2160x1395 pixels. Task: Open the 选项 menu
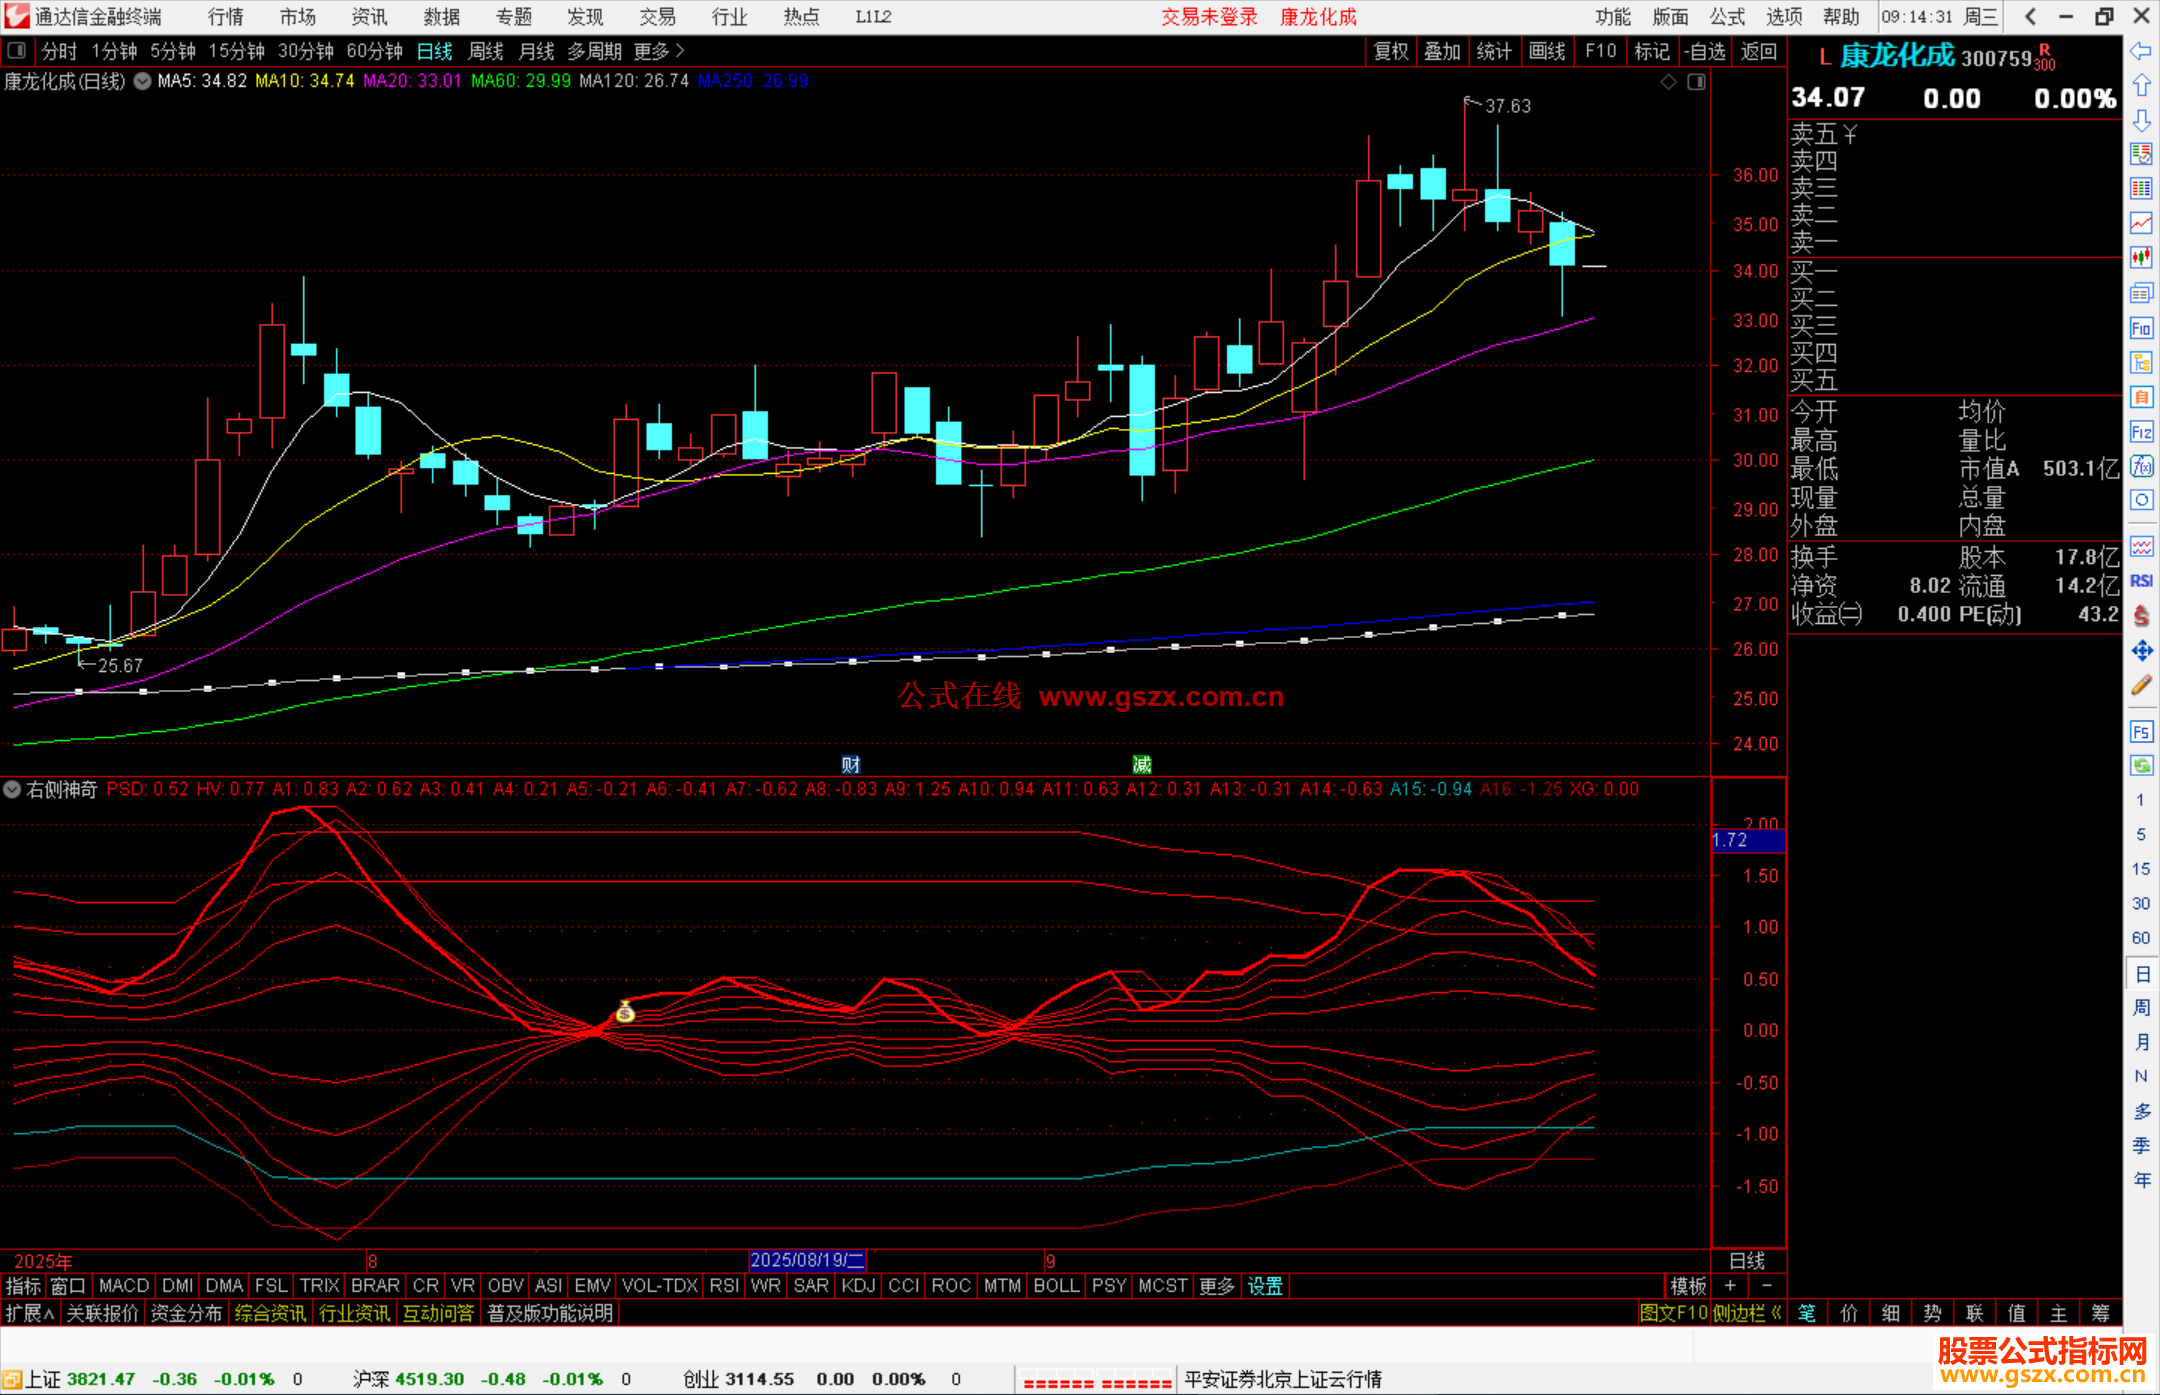1785,17
